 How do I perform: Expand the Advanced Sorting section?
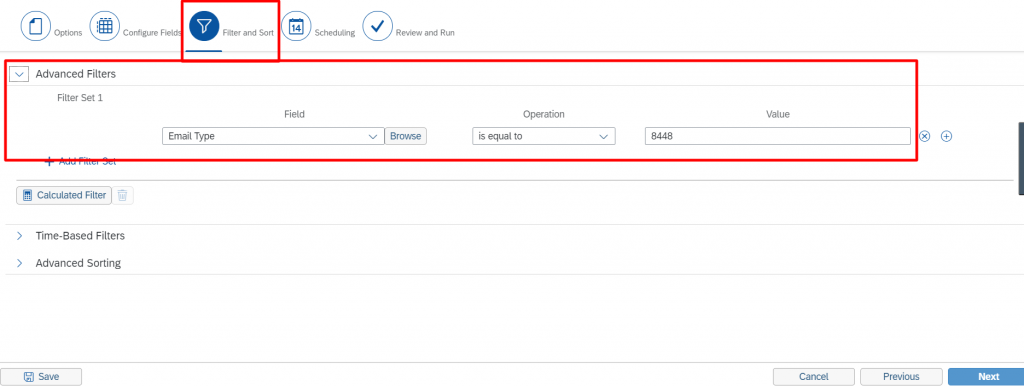[x=20, y=263]
